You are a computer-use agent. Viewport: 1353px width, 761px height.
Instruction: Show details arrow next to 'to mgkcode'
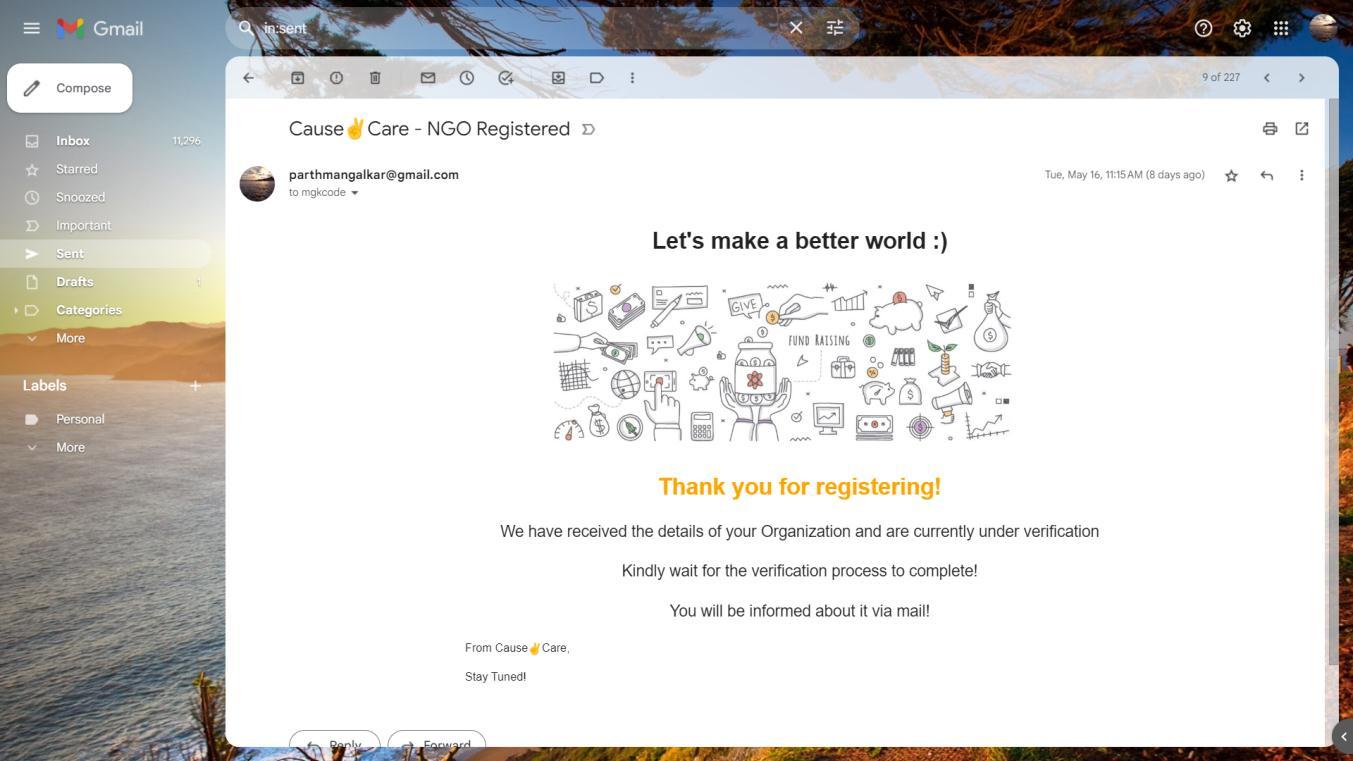pos(354,193)
